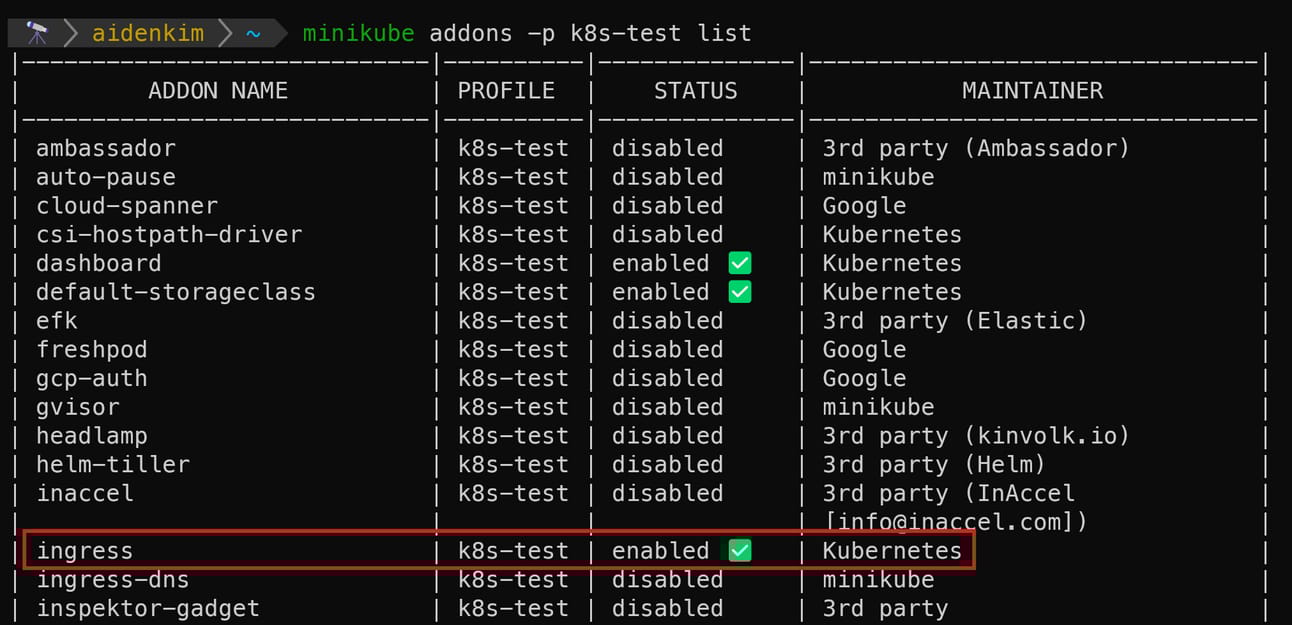
Task: Click the green checkmark beside default-storageclass
Action: (x=740, y=292)
